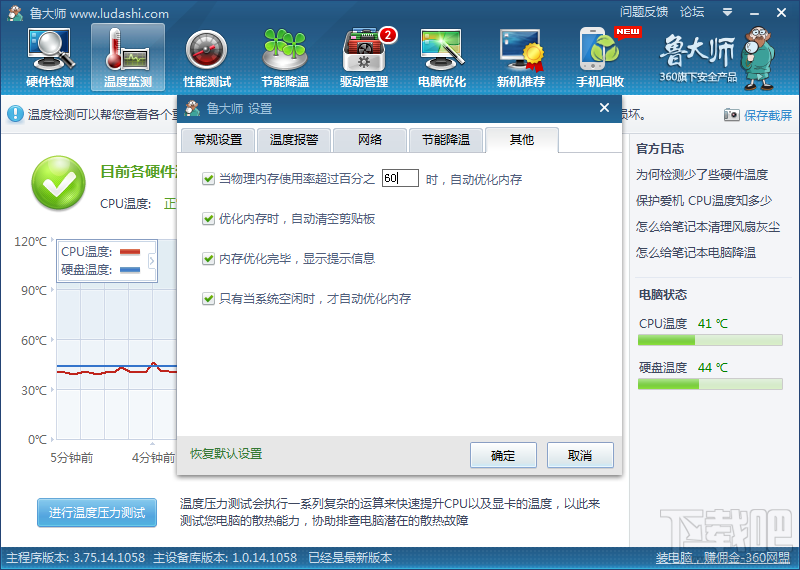Click 主程序版本: 3.75.14.1058 text
This screenshot has width=800, height=570.
pyautogui.click(x=76, y=558)
